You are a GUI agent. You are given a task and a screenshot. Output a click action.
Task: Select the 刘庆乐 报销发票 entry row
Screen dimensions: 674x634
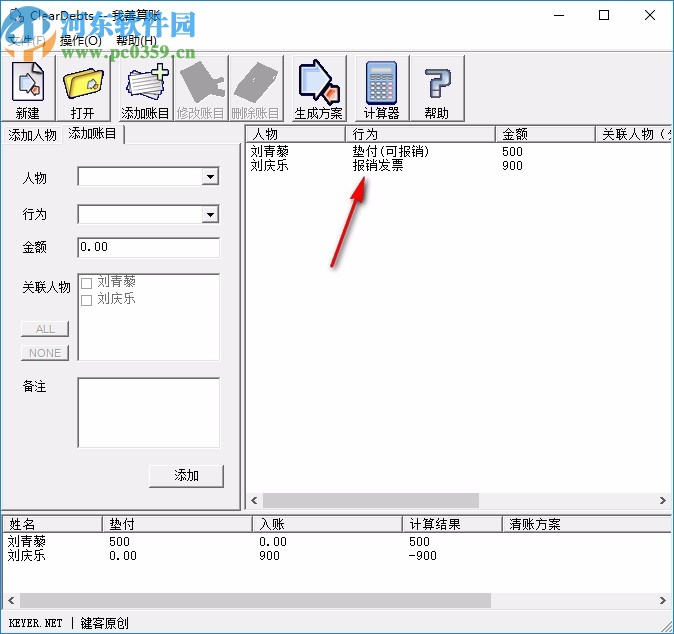pyautogui.click(x=458, y=165)
